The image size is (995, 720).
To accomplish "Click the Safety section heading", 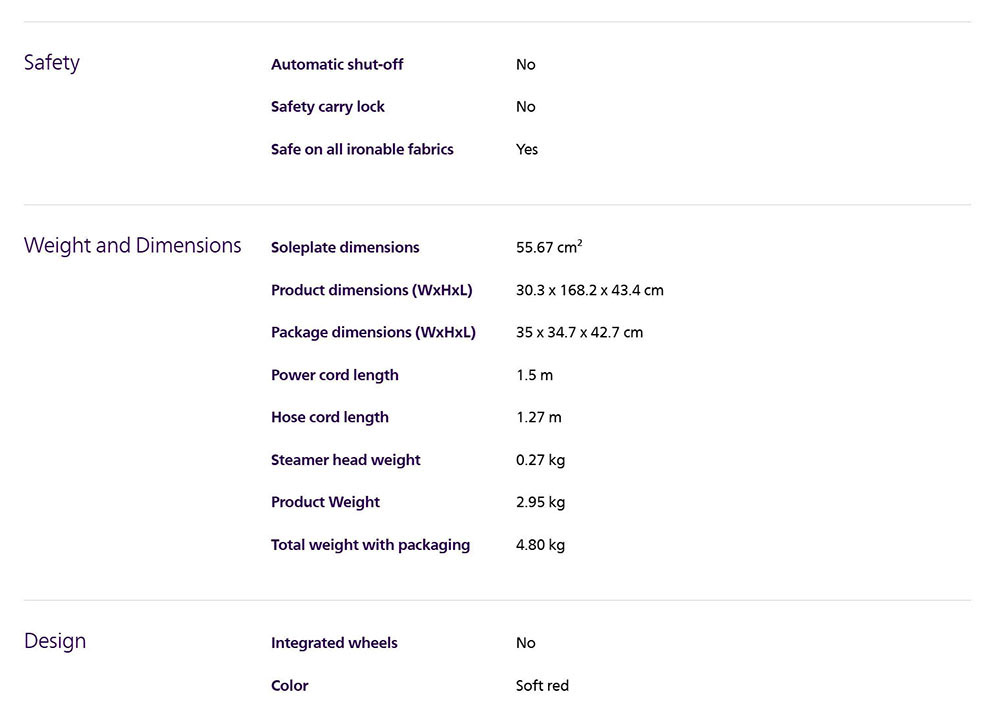I will point(52,63).
